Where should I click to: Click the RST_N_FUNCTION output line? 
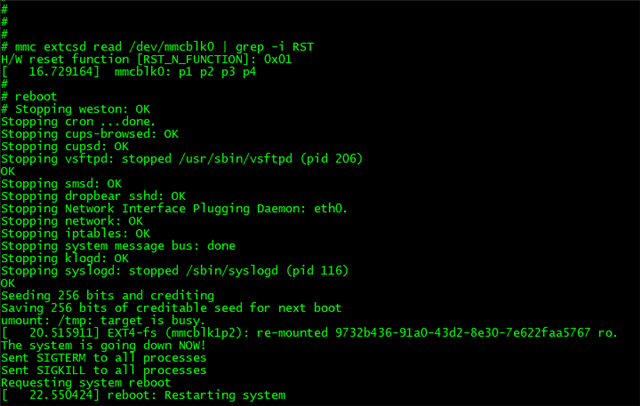(x=147, y=60)
